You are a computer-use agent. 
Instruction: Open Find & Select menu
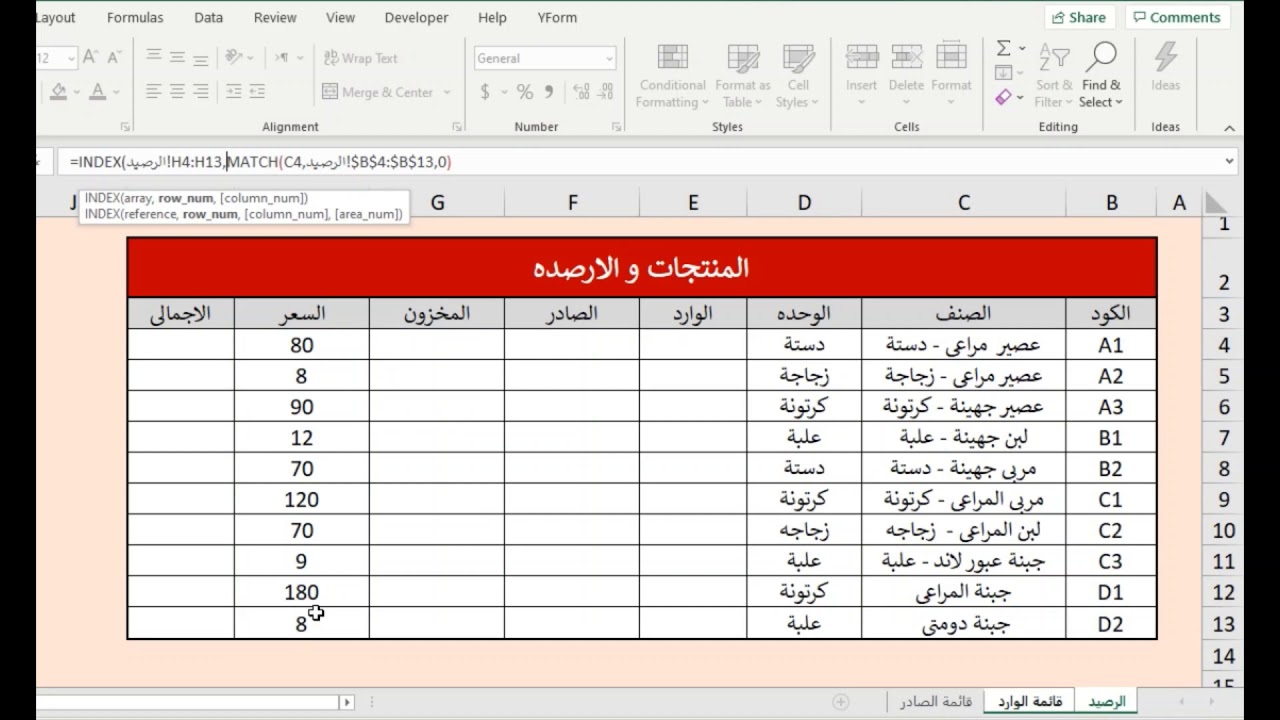tap(1101, 76)
